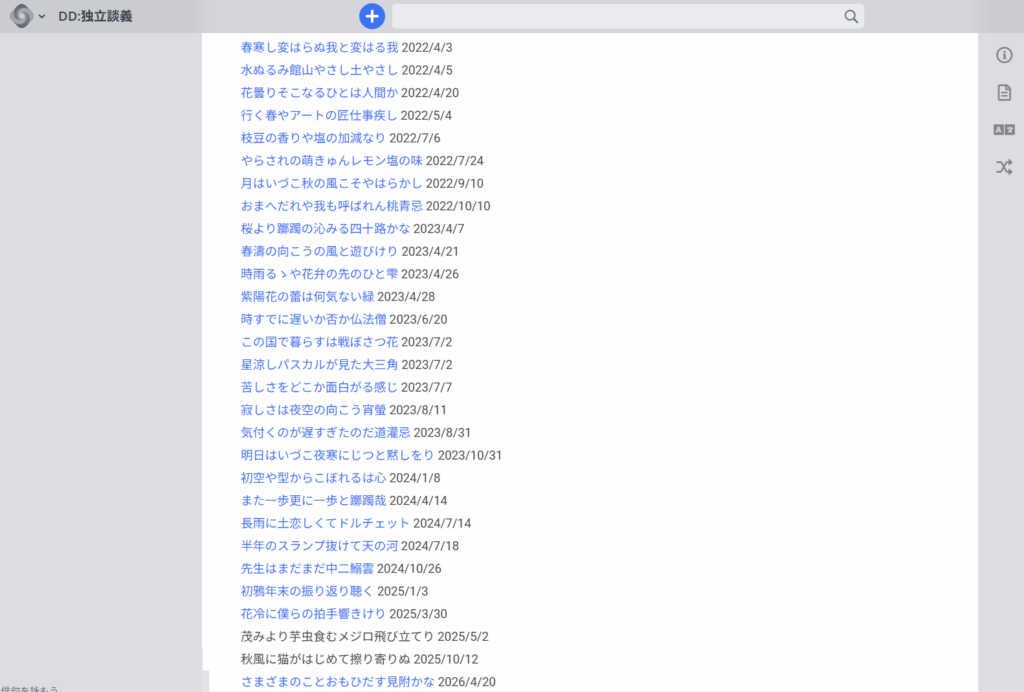Expand the chevron beside the logo
The width and height of the screenshot is (1024, 692).
point(42,17)
